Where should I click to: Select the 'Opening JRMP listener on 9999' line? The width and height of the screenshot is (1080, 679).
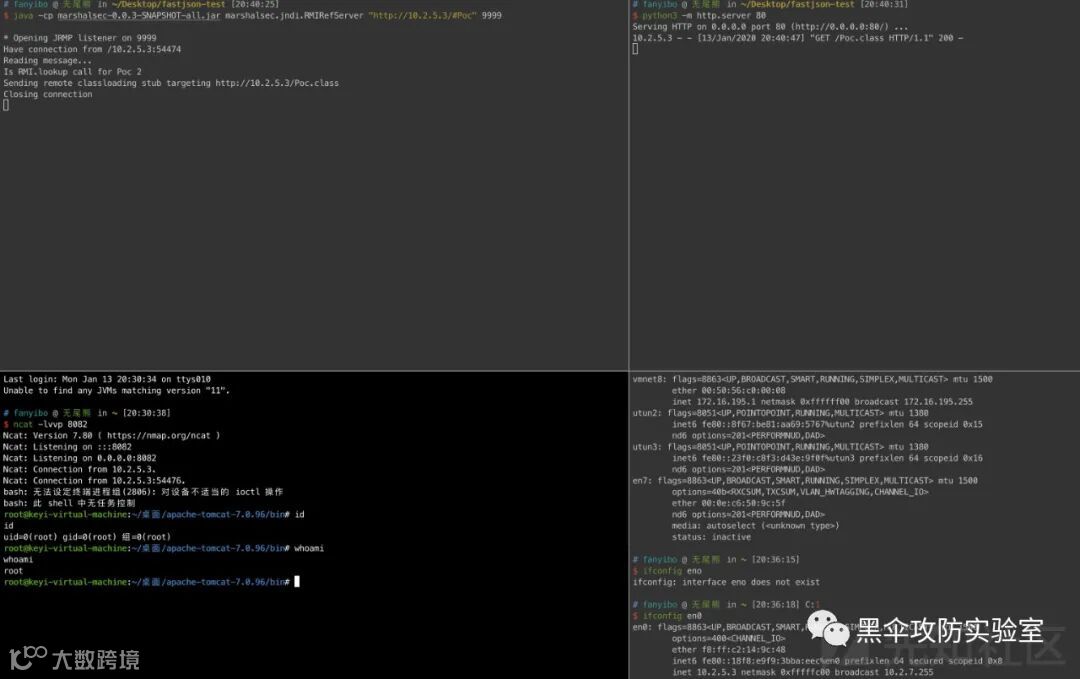pos(80,38)
